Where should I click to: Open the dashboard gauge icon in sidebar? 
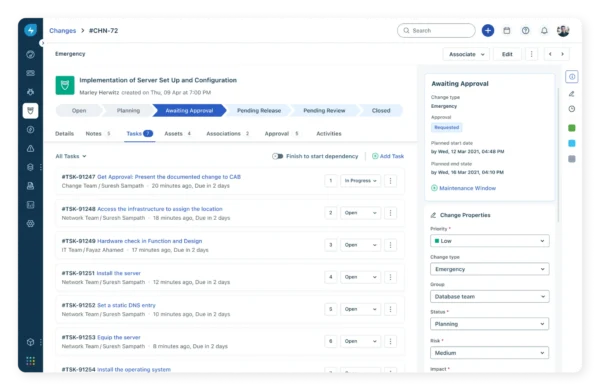tap(31, 54)
